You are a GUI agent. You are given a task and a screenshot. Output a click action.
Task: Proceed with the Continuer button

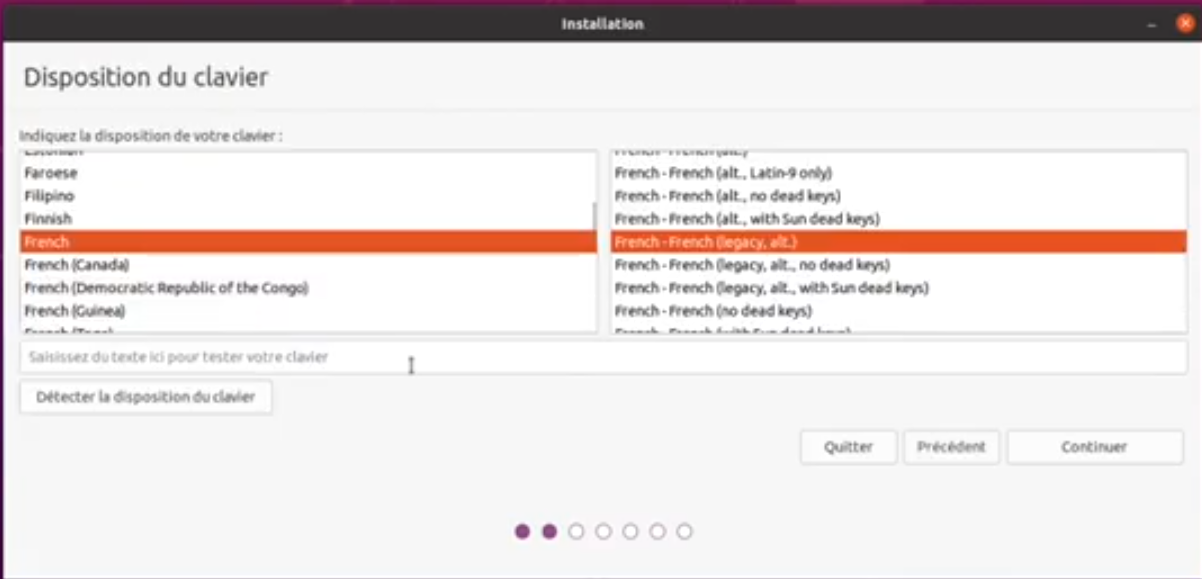click(1094, 447)
